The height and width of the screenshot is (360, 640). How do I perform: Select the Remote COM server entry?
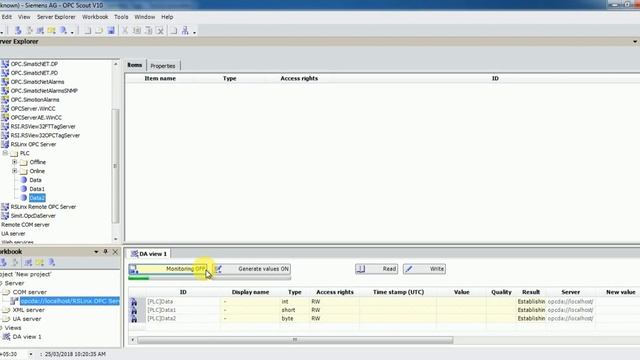pyautogui.click(x=25, y=225)
